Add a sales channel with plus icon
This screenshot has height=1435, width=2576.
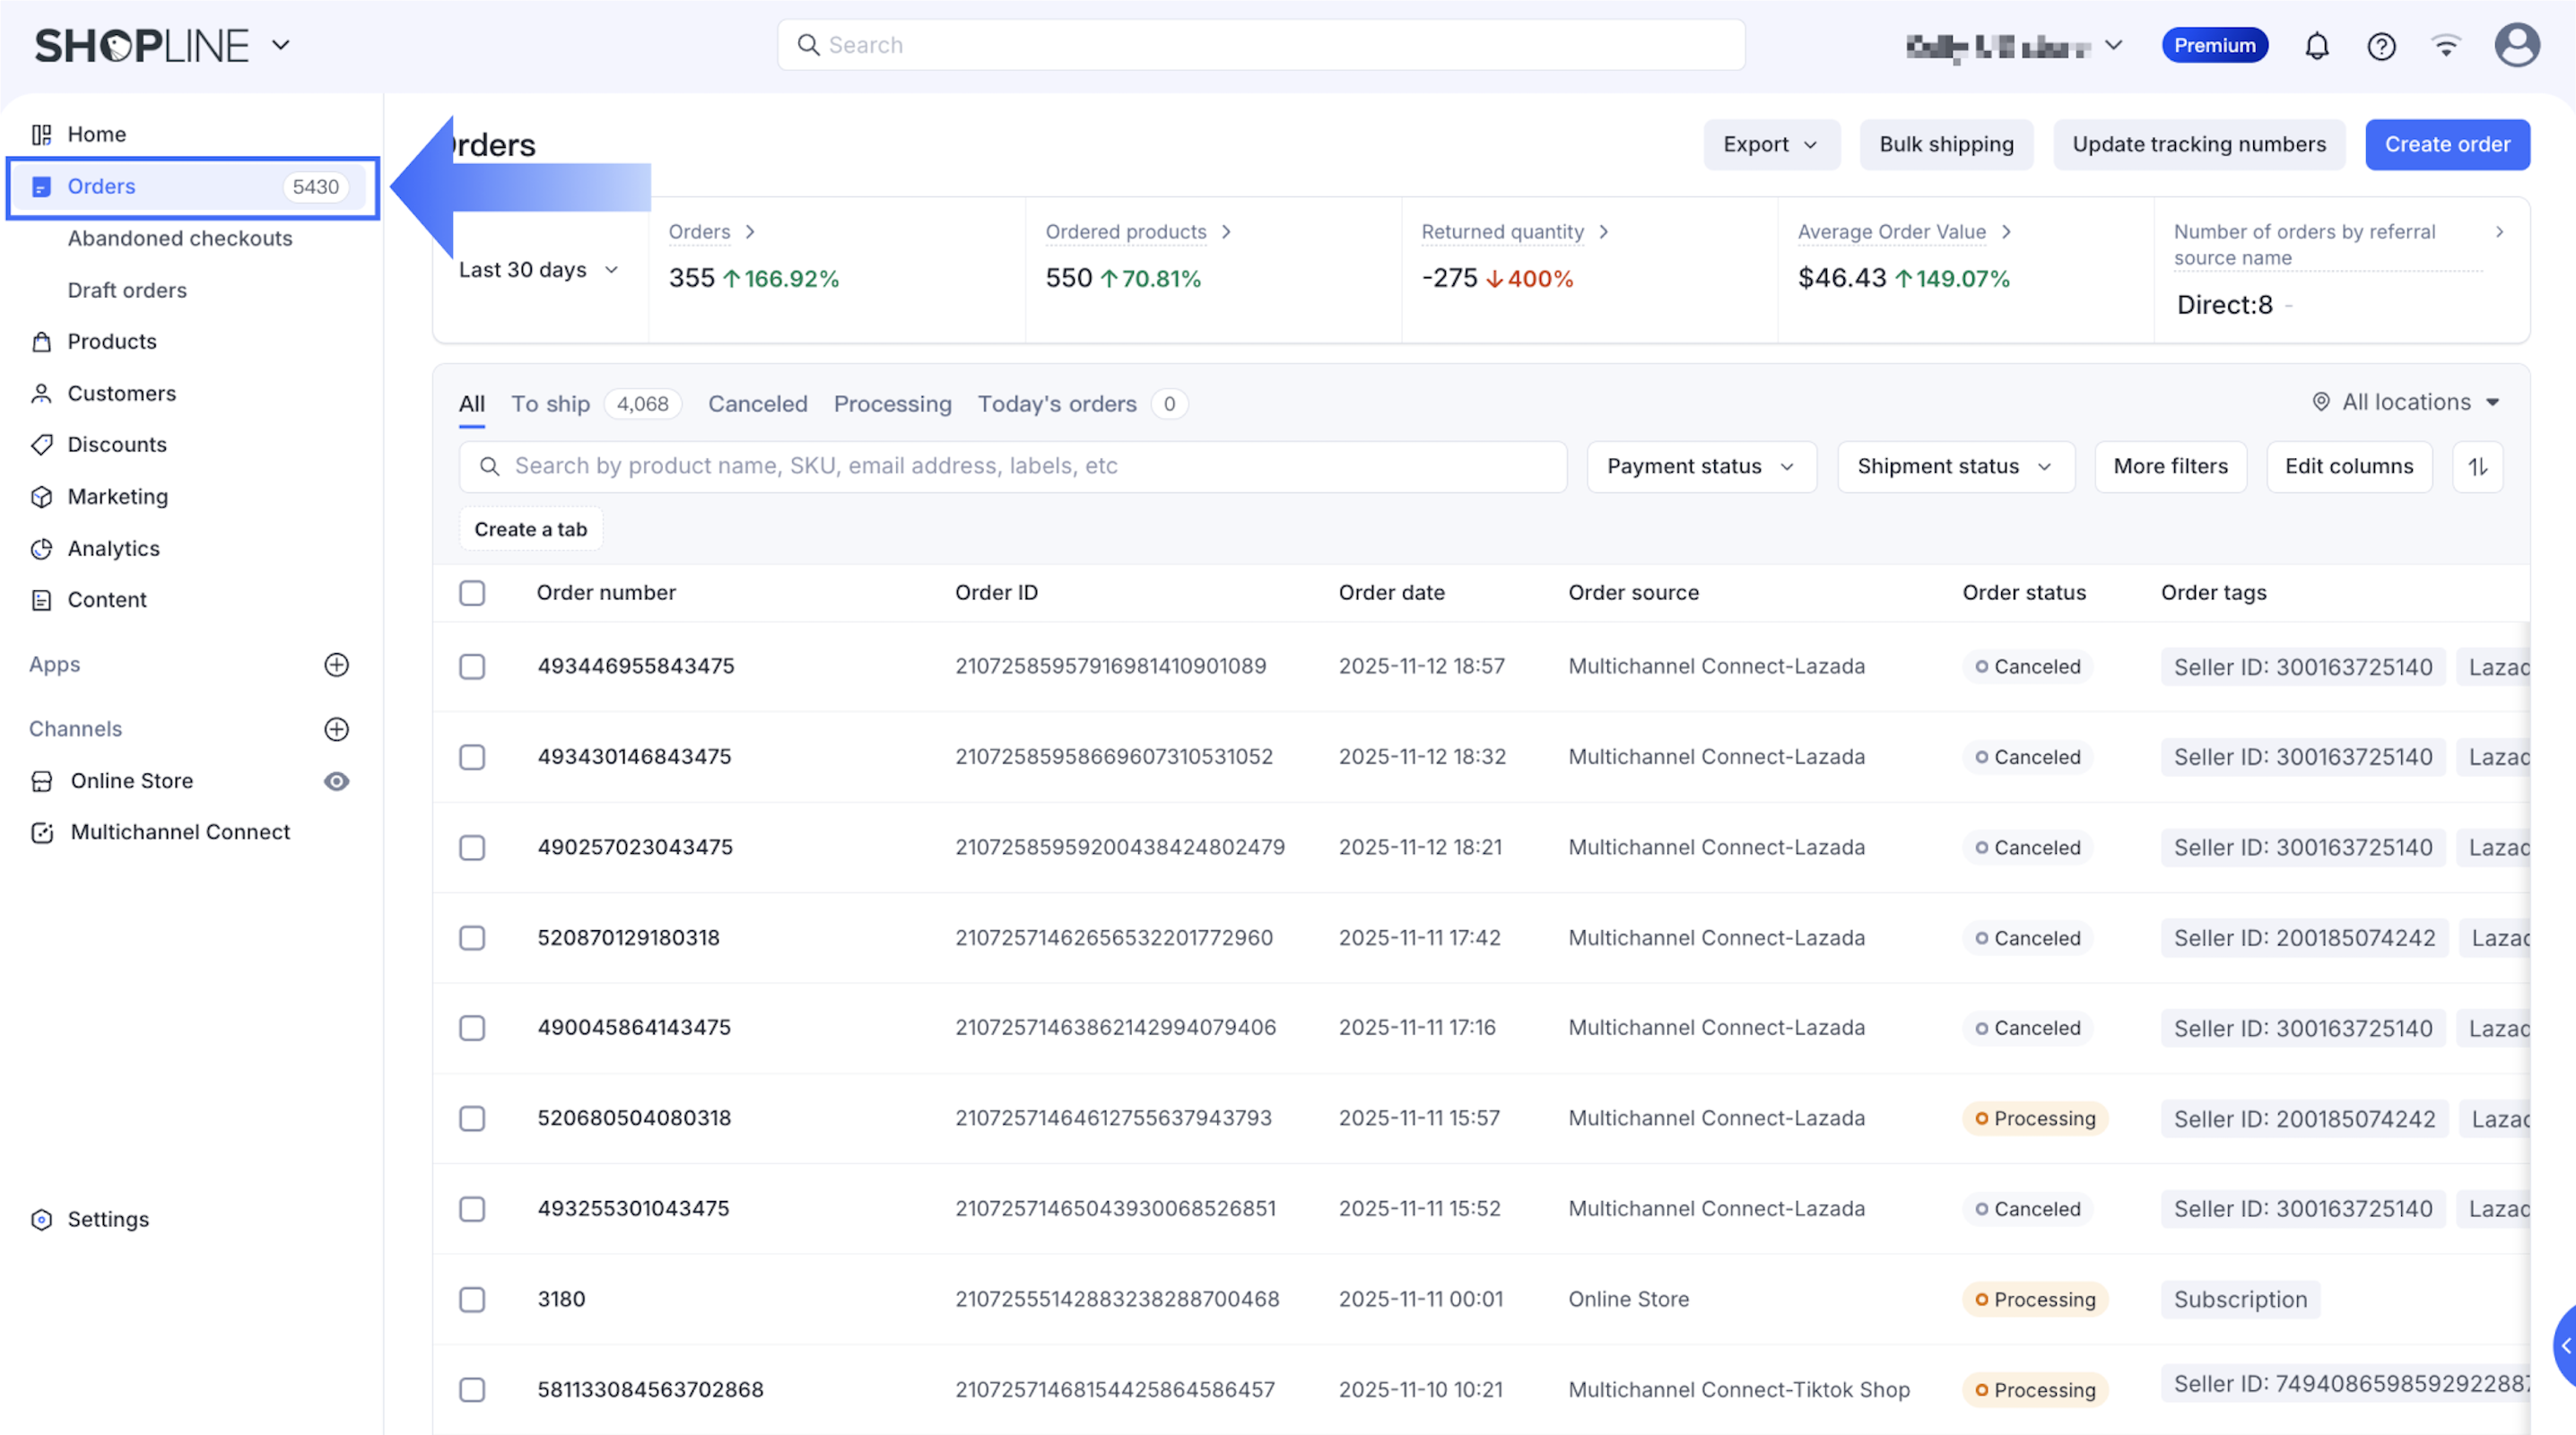[x=337, y=729]
